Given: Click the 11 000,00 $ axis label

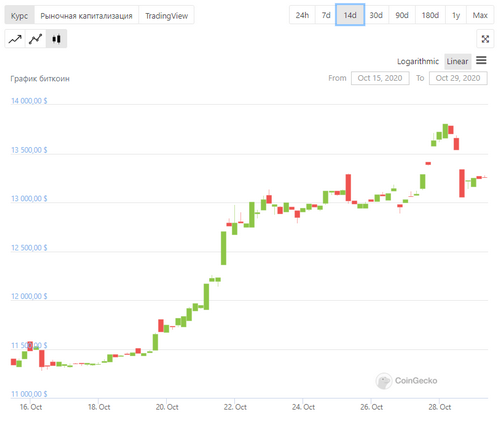Looking at the screenshot, I should pyautogui.click(x=29, y=394).
